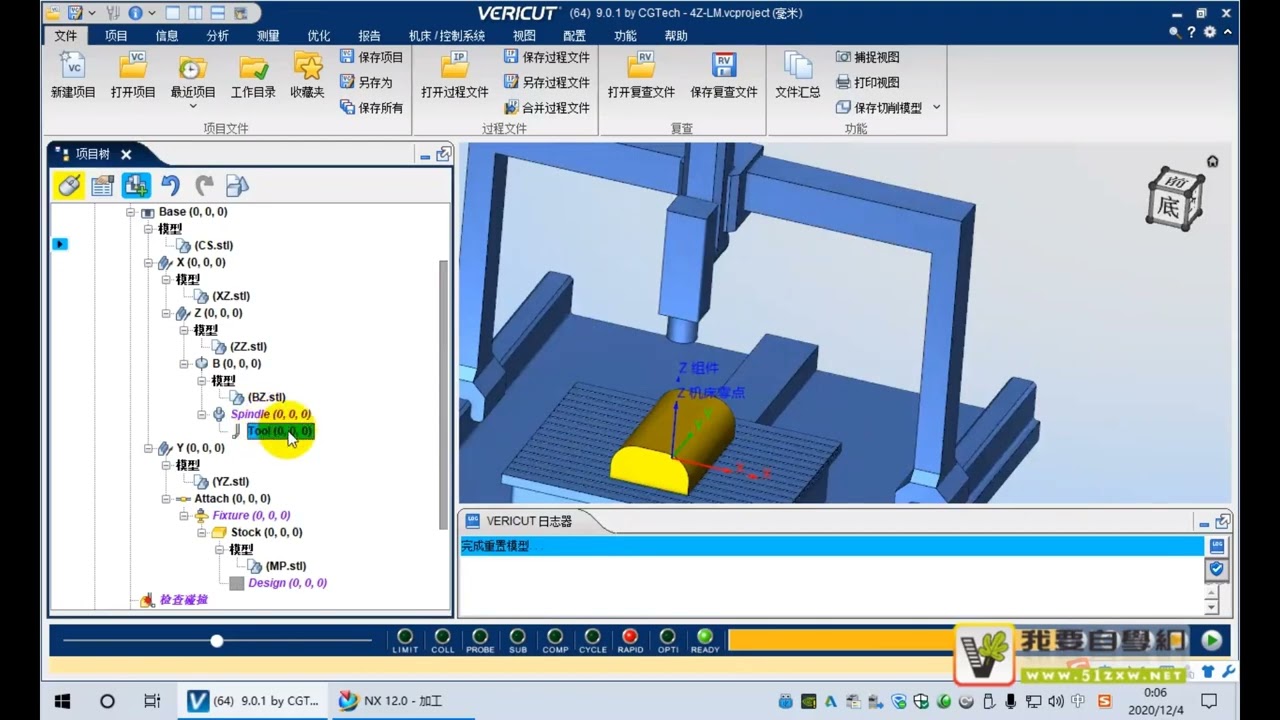1280x720 pixels.
Task: Expand the Recent Projects (最近项目) dropdown
Action: (193, 105)
